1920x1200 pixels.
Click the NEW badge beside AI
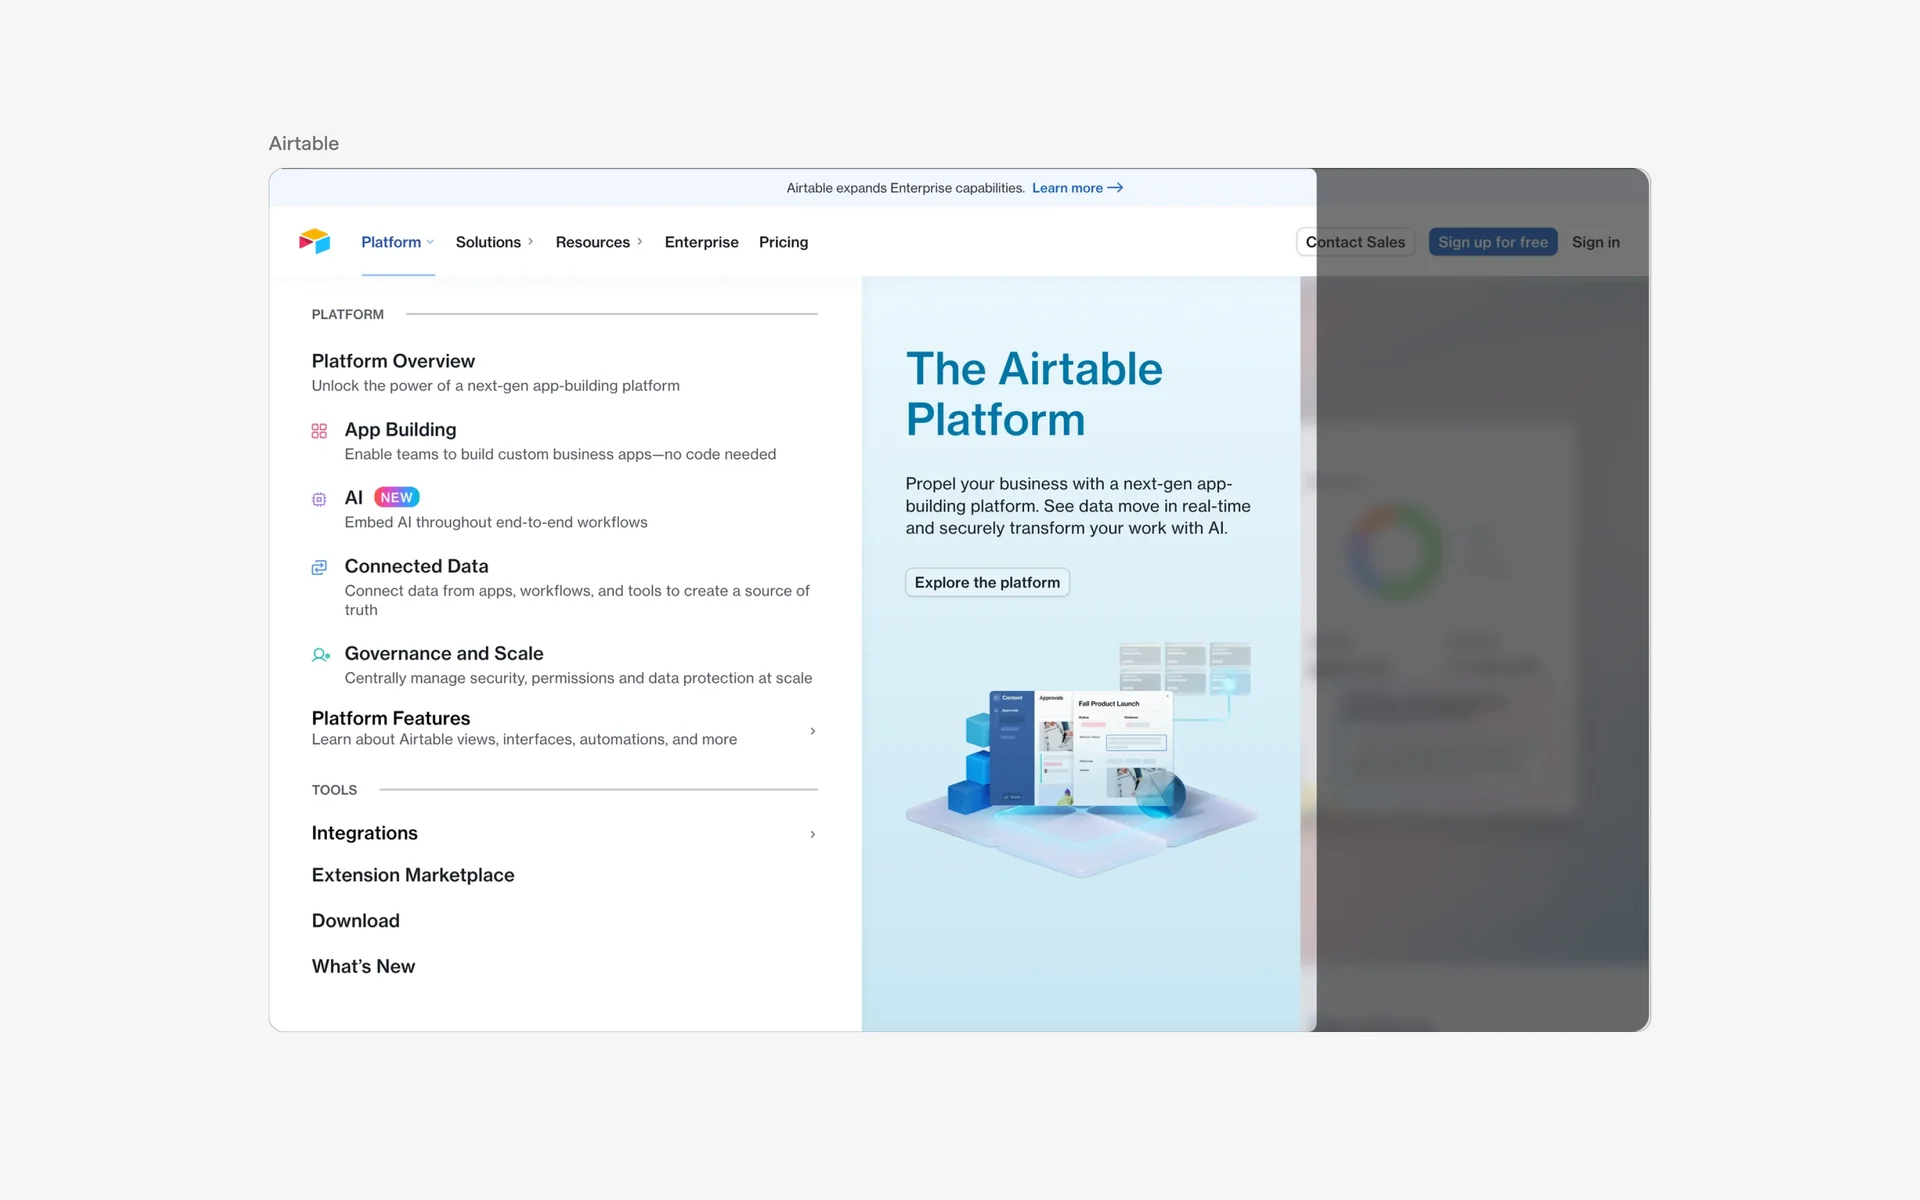pos(396,497)
